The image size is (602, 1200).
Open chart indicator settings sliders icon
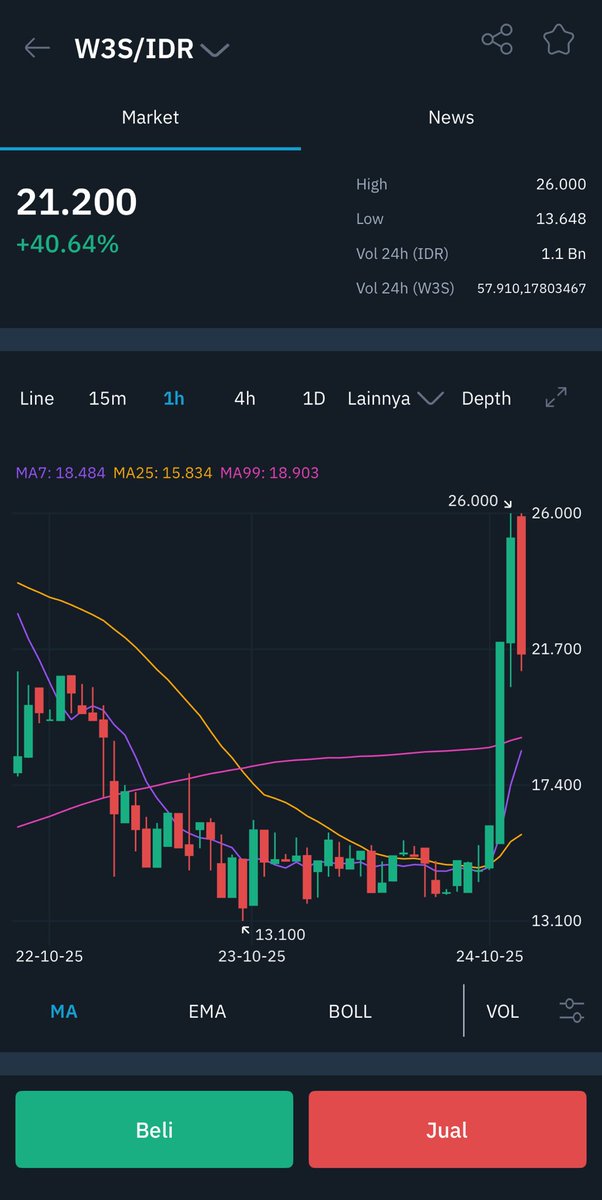coord(572,1010)
